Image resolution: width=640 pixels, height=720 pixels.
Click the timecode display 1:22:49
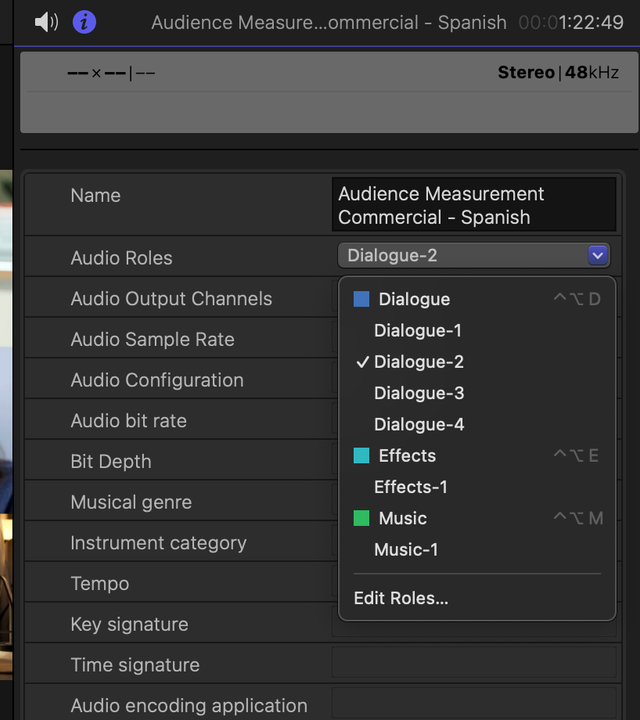point(571,22)
